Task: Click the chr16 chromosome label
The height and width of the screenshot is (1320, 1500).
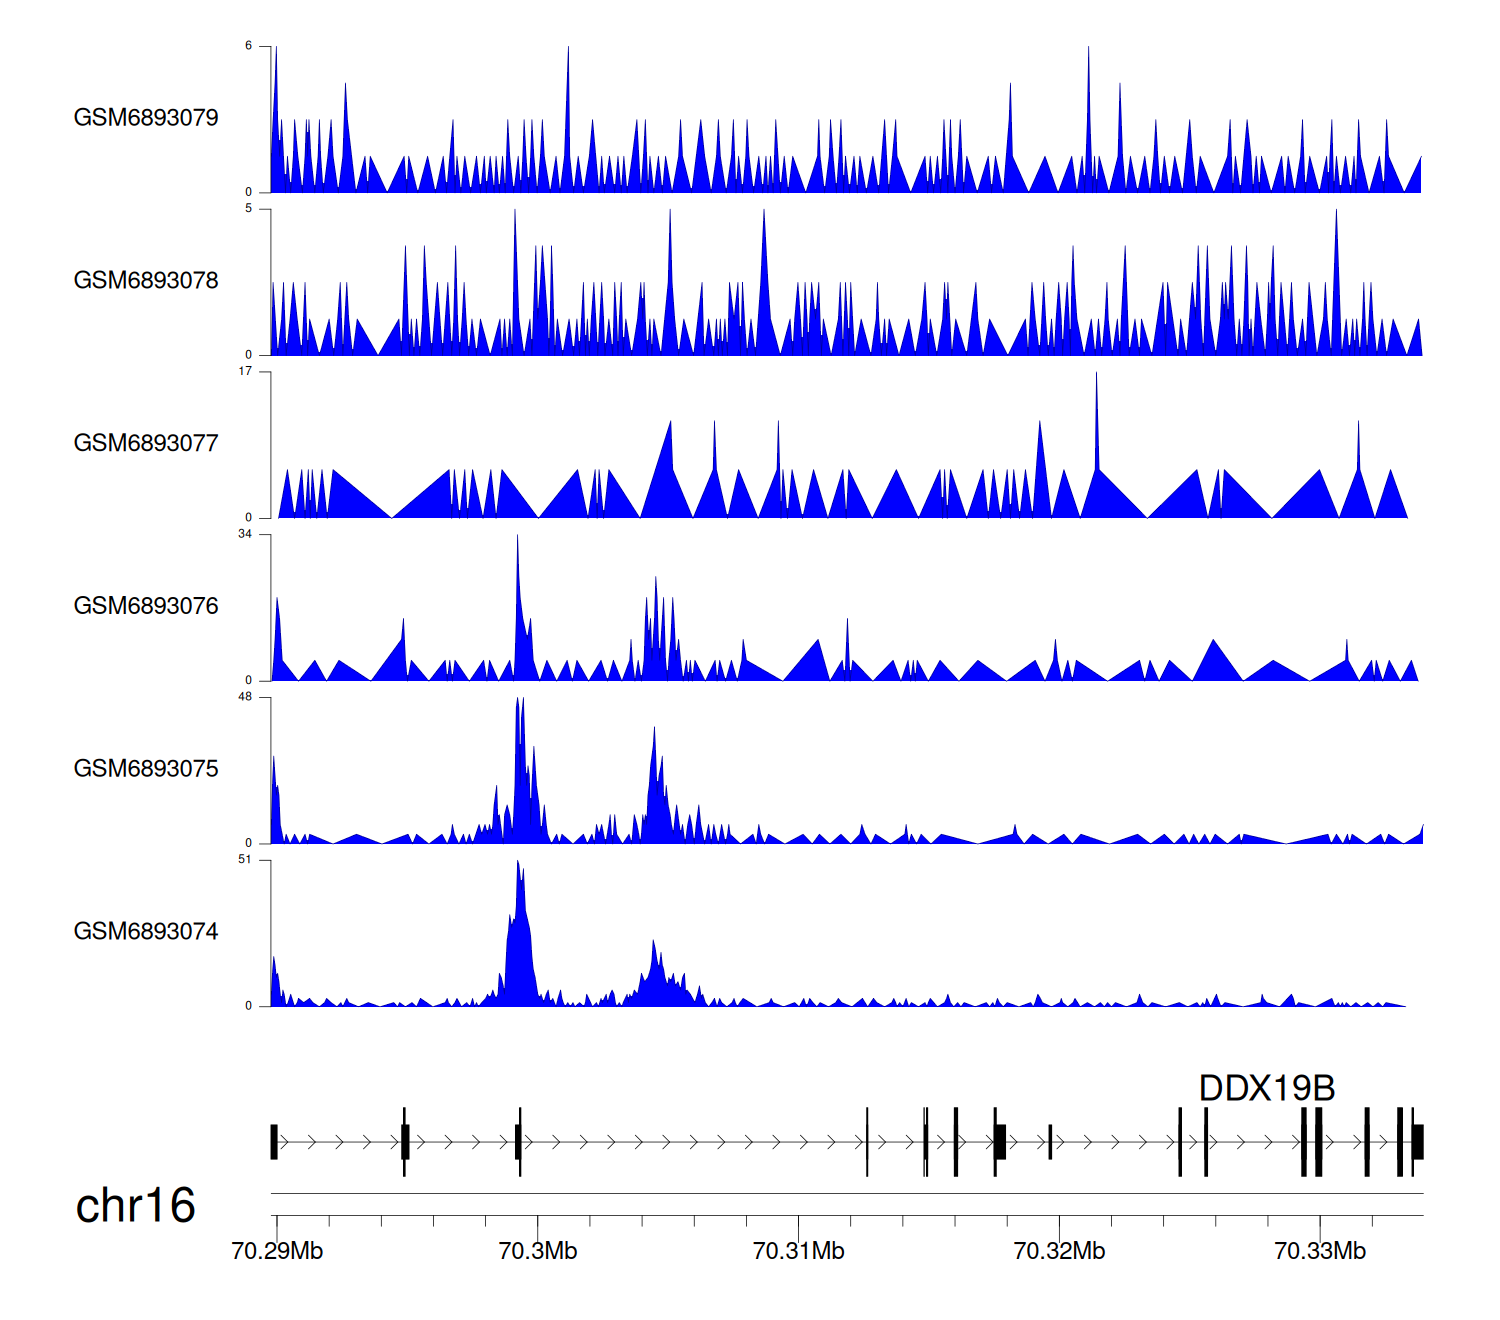Action: 135,1206
